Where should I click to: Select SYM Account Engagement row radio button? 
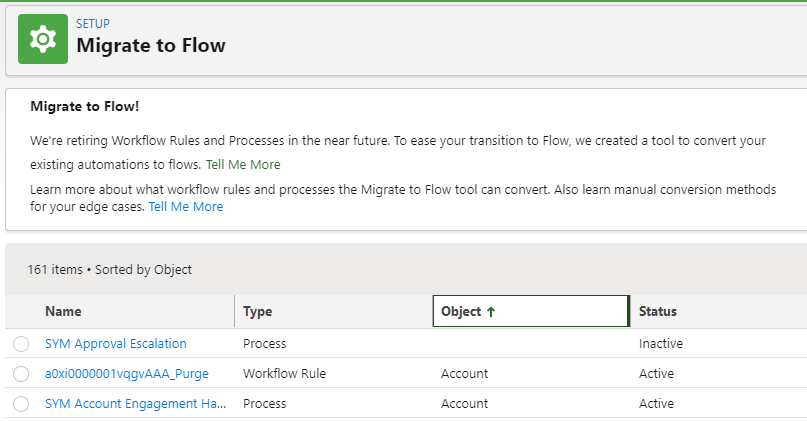coord(22,404)
